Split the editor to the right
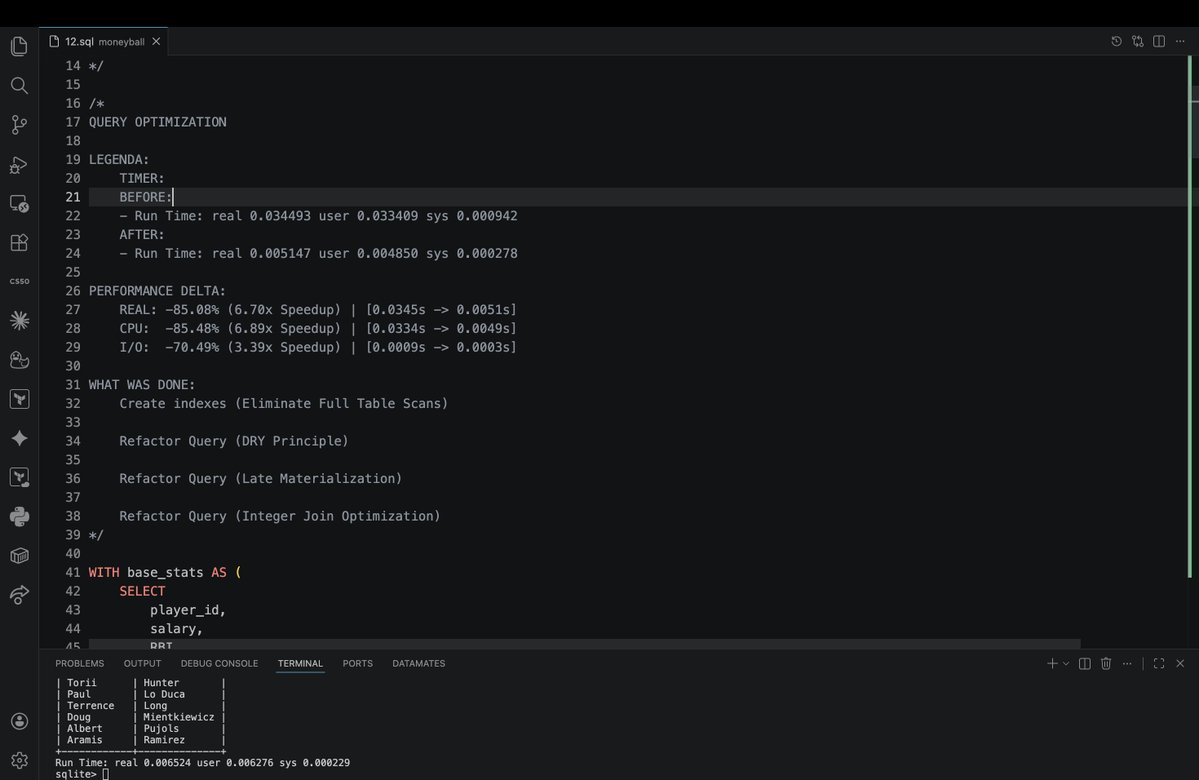This screenshot has width=1199, height=780. point(1159,41)
